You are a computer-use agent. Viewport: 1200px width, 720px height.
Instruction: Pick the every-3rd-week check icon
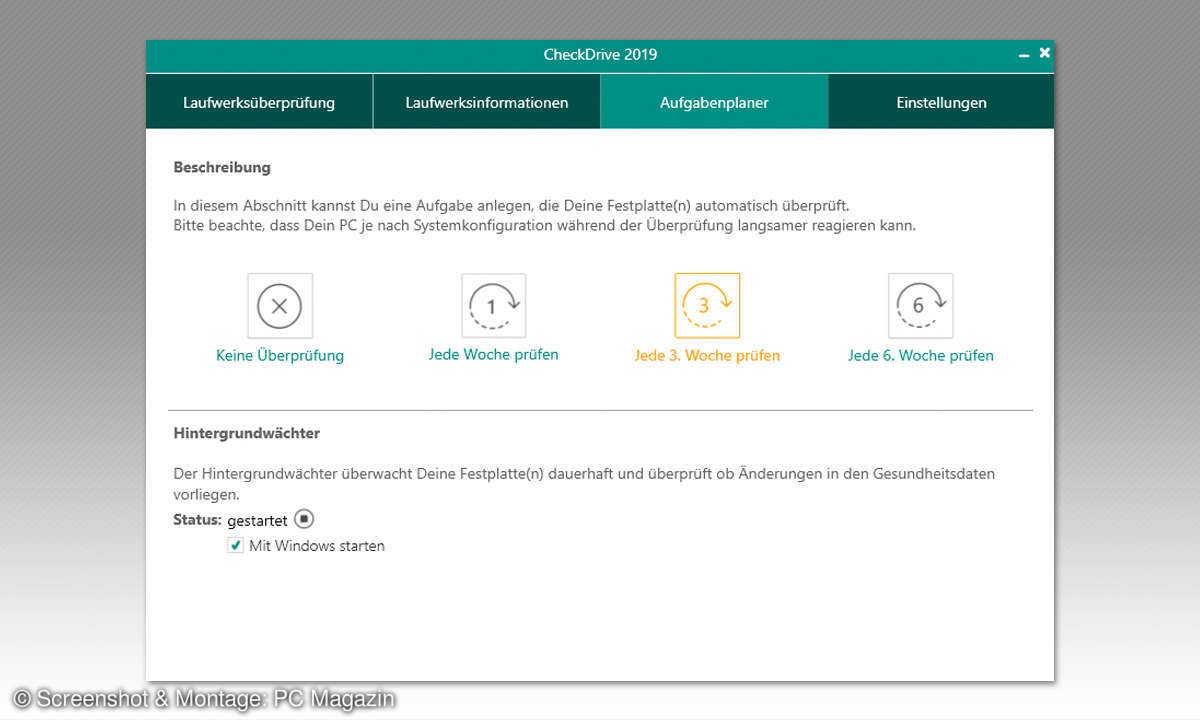pyautogui.click(x=707, y=306)
